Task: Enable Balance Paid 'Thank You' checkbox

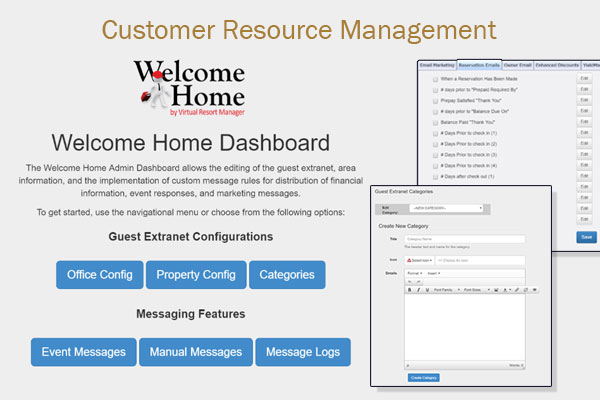Action: [435, 122]
